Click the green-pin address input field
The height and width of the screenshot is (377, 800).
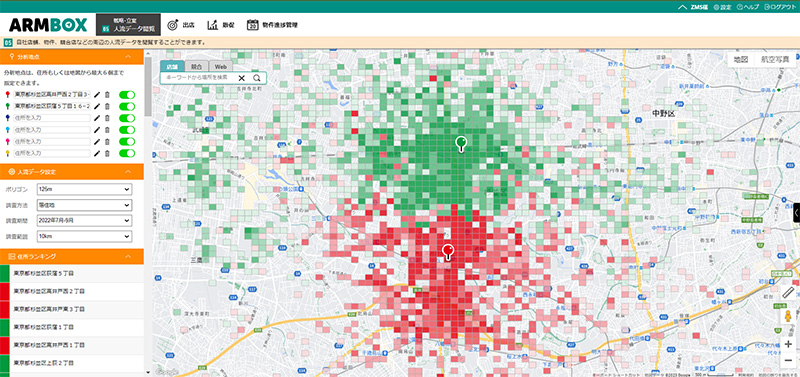[52, 106]
